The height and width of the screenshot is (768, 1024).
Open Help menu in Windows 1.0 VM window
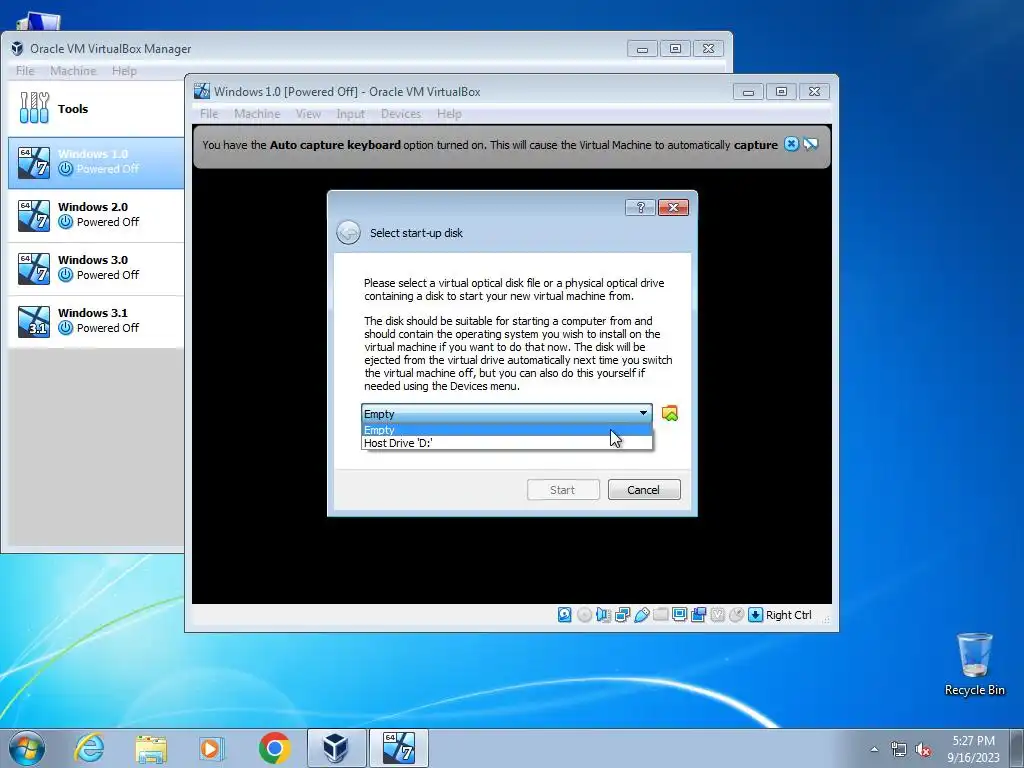coord(449,114)
